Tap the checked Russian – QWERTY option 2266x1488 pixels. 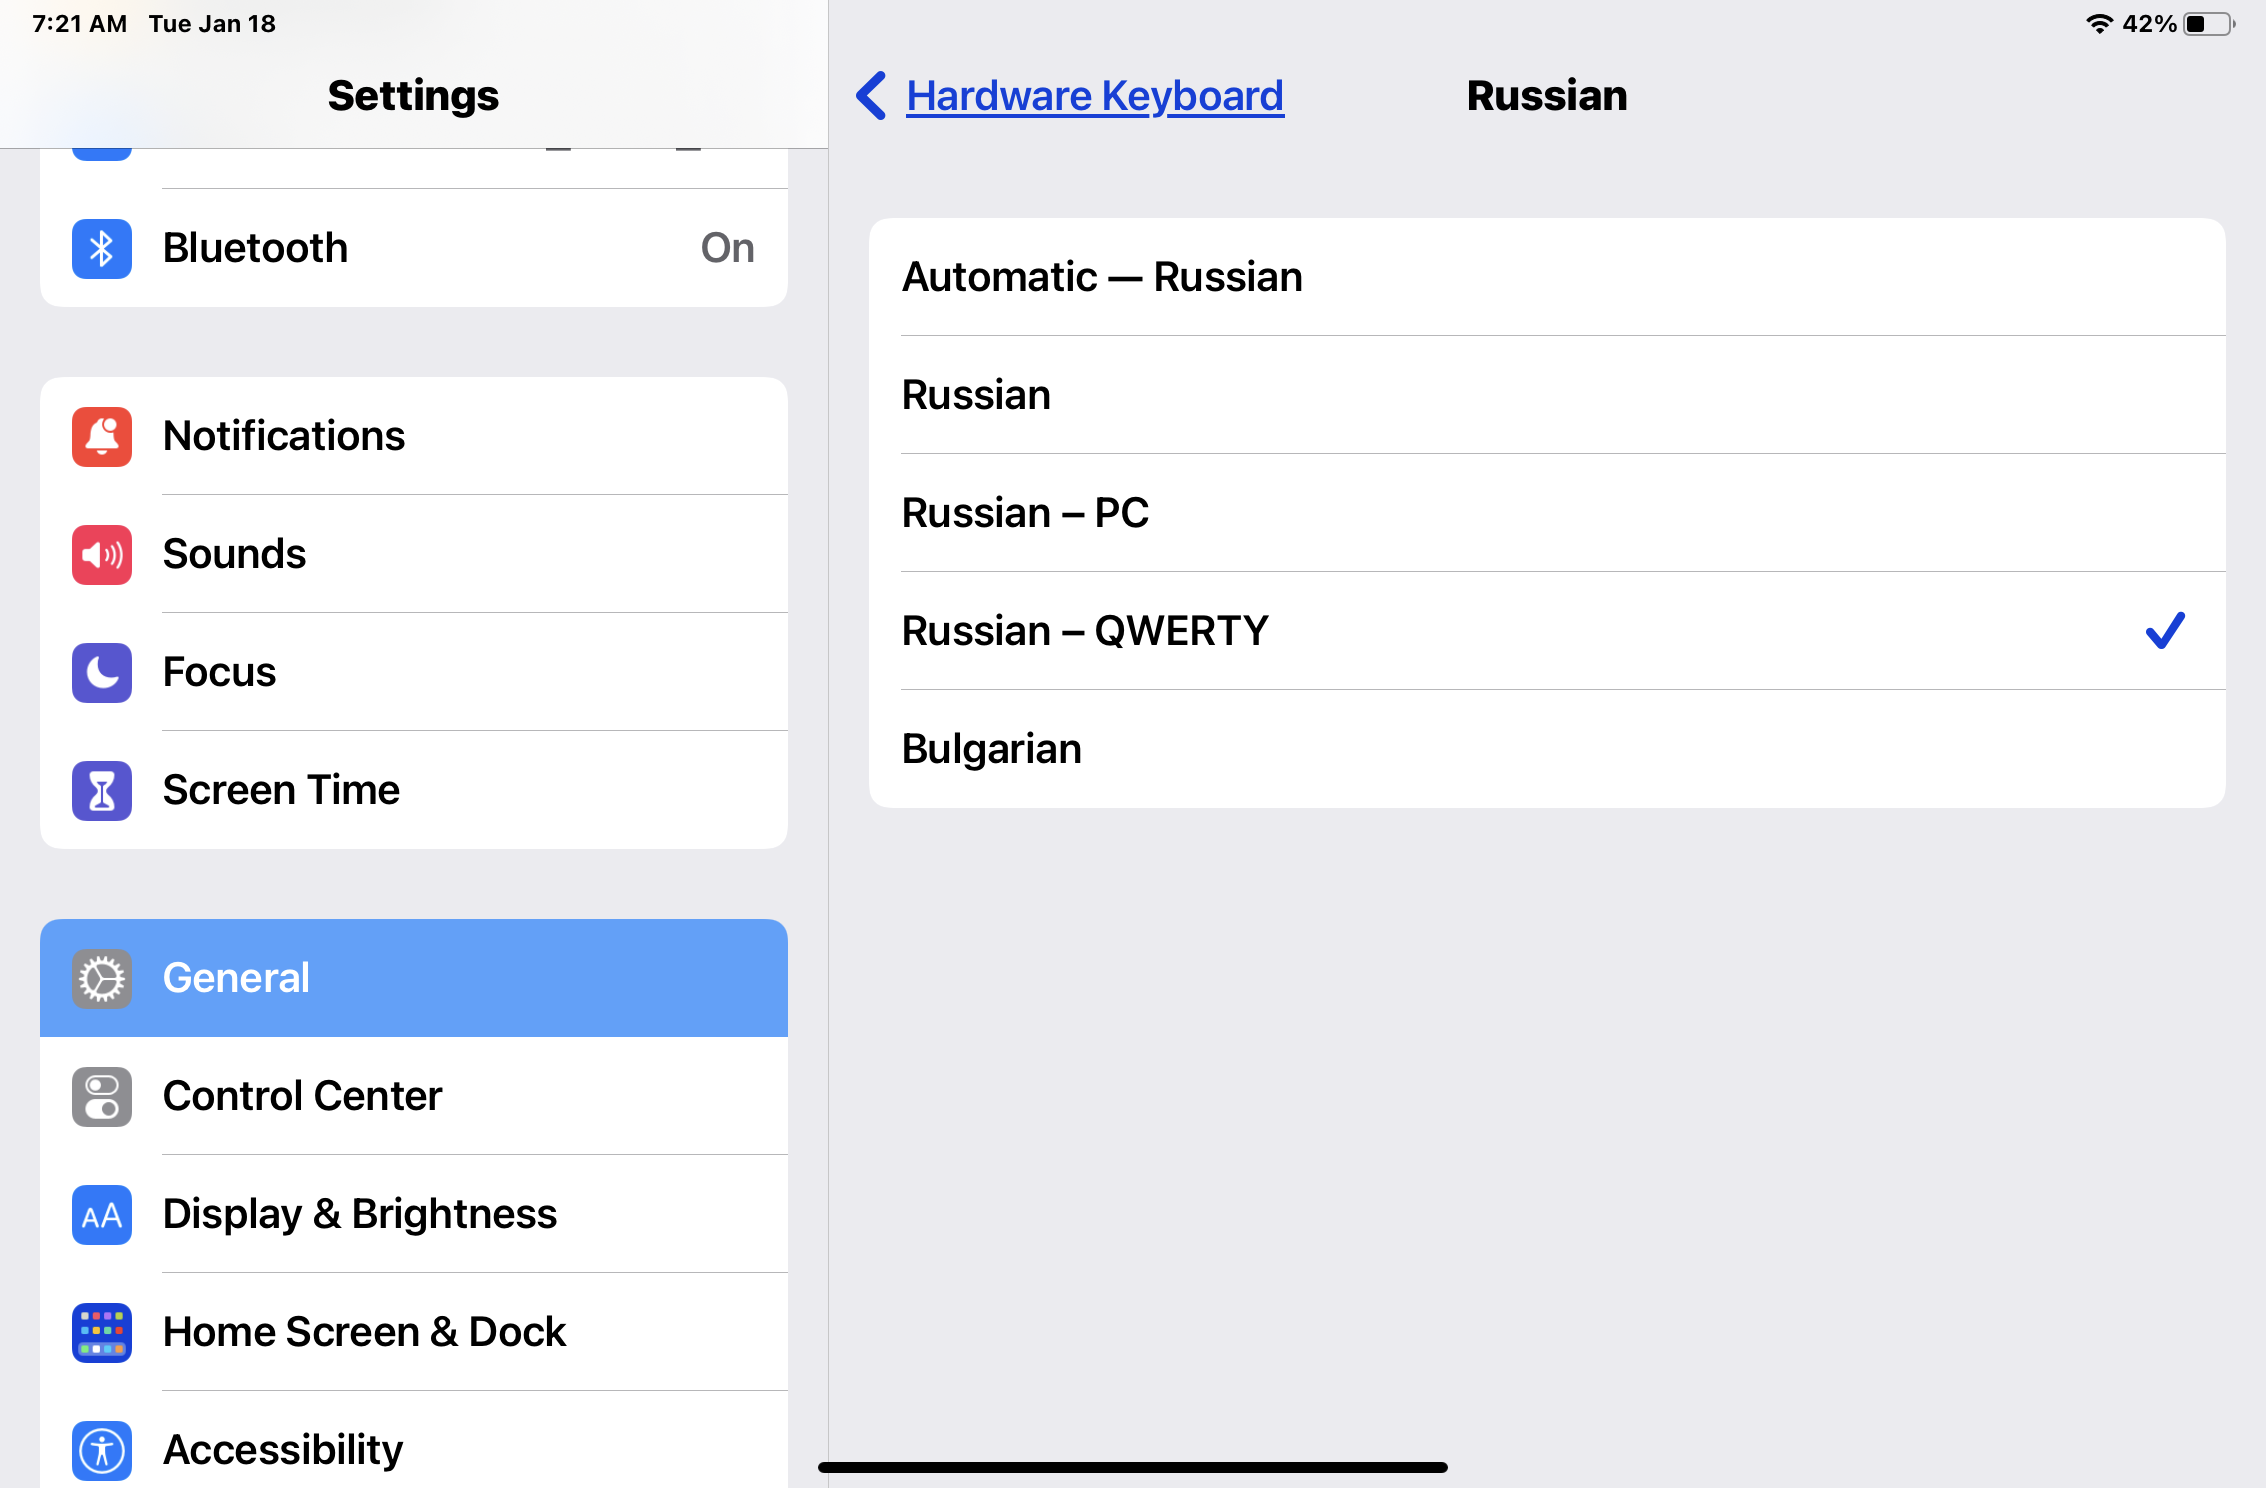point(1547,631)
